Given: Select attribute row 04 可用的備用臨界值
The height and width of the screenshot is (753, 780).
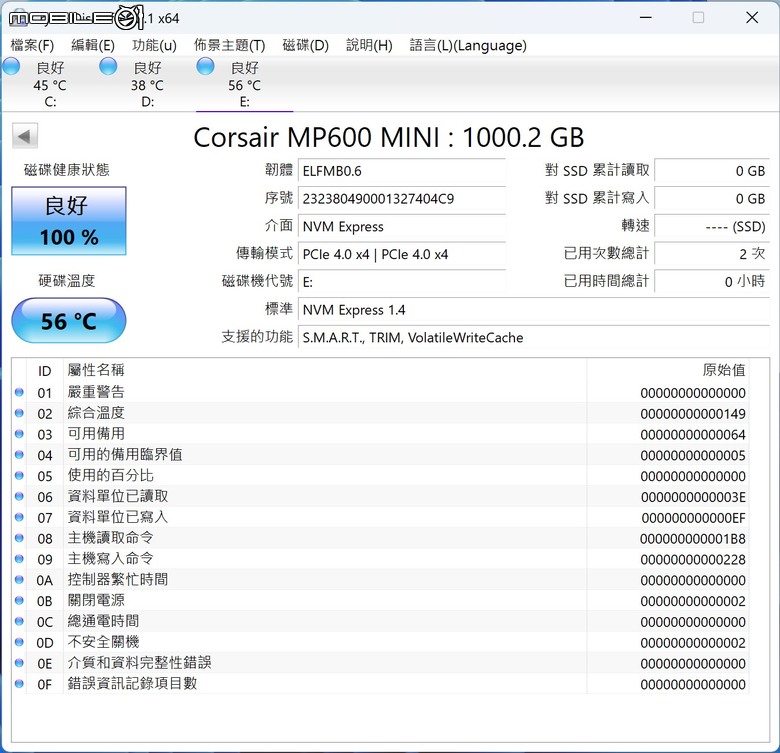Looking at the screenshot, I should (381, 455).
